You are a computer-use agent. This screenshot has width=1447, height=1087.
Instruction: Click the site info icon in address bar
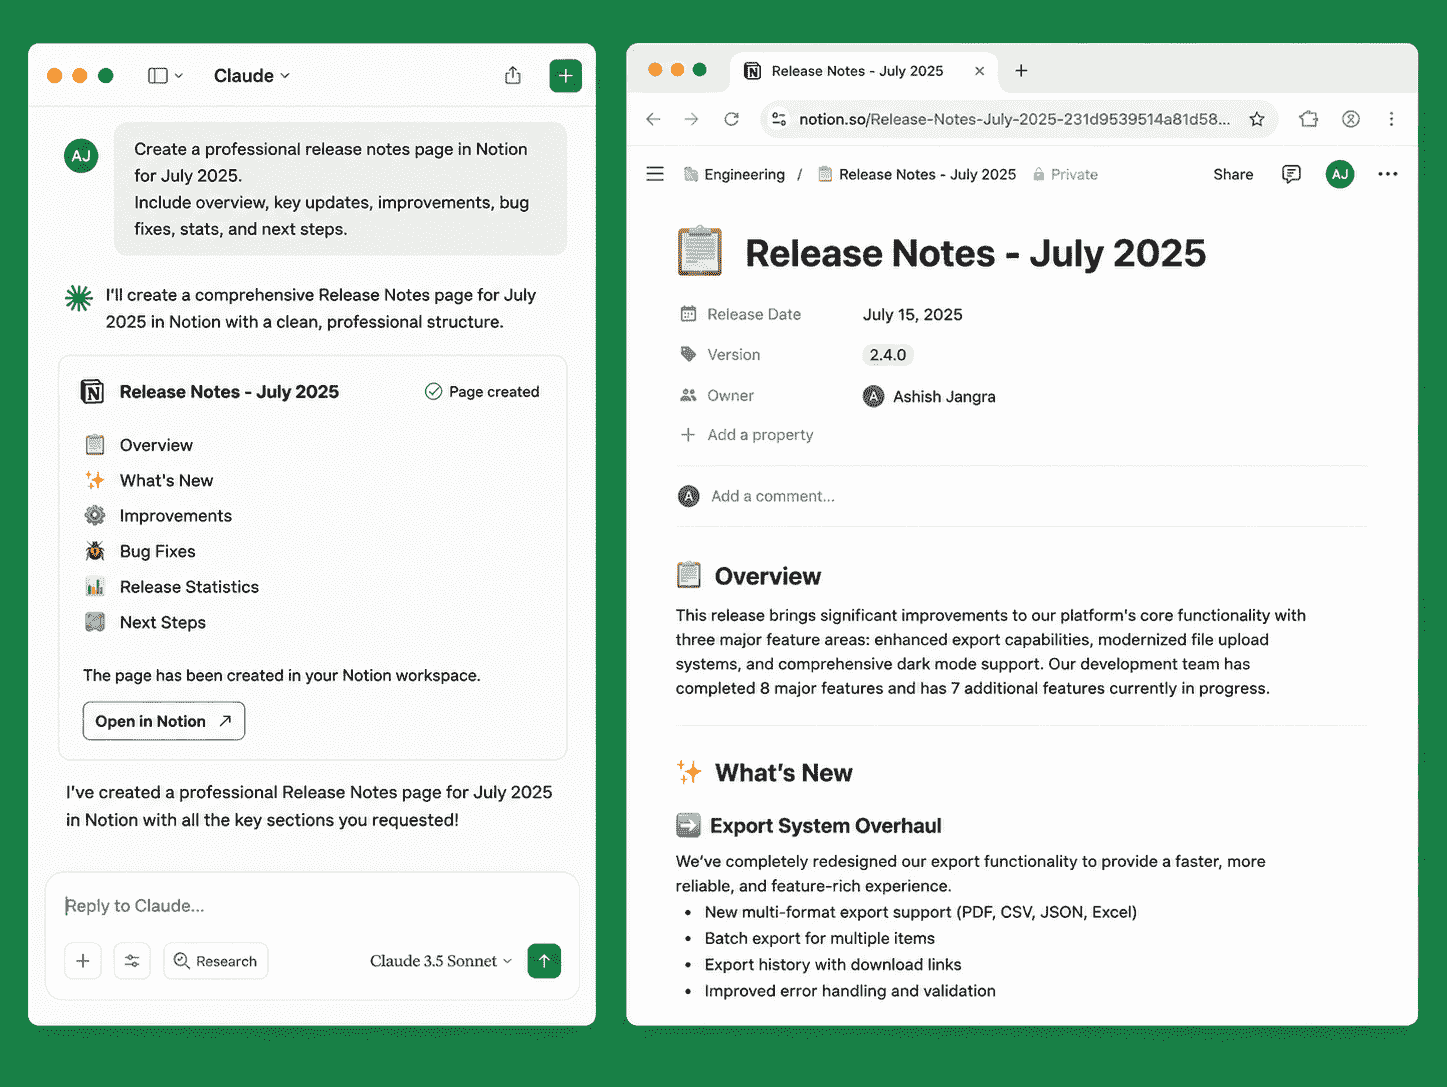[779, 119]
